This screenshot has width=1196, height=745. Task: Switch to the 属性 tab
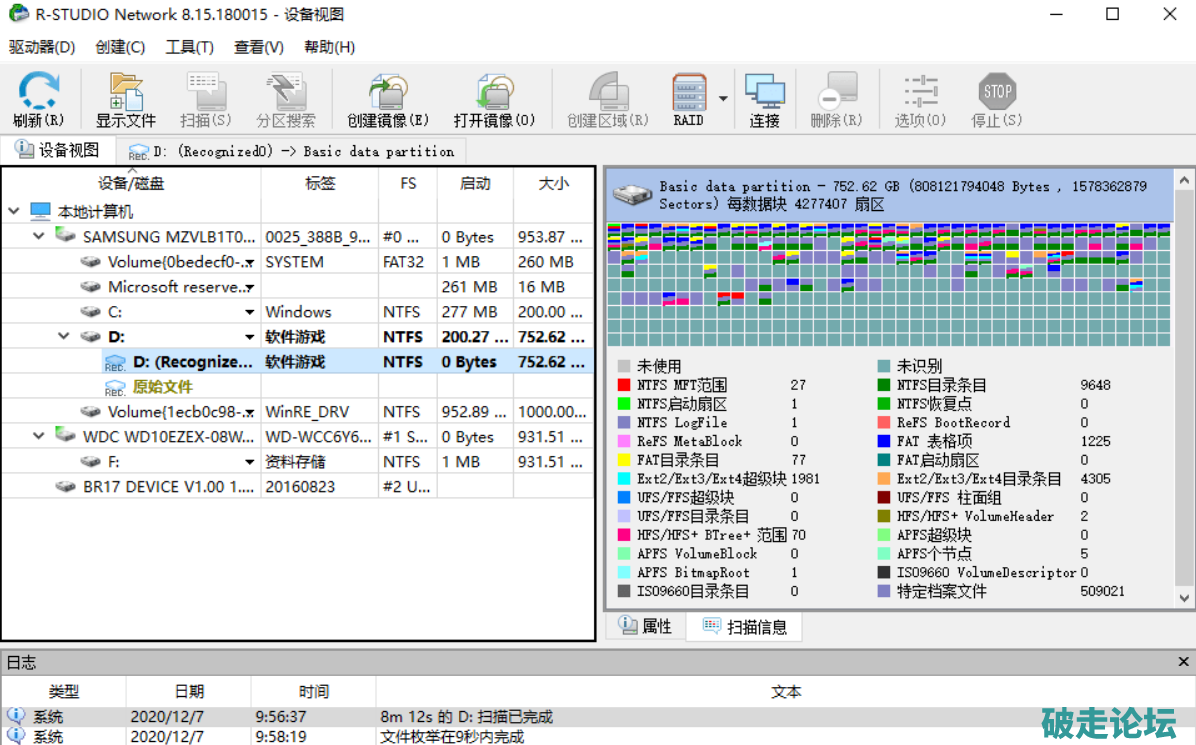point(645,626)
